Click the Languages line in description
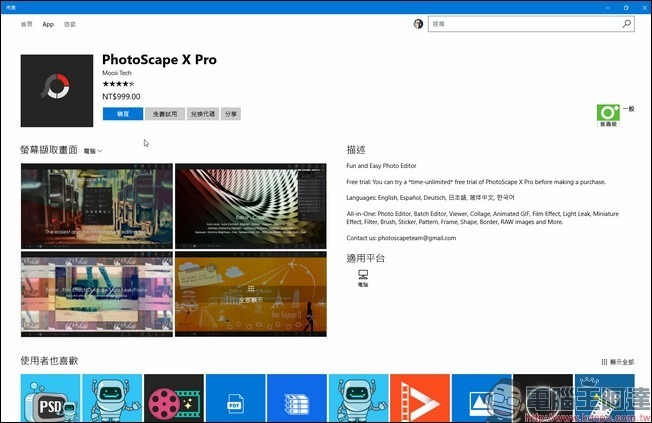The width and height of the screenshot is (652, 423). 430,198
